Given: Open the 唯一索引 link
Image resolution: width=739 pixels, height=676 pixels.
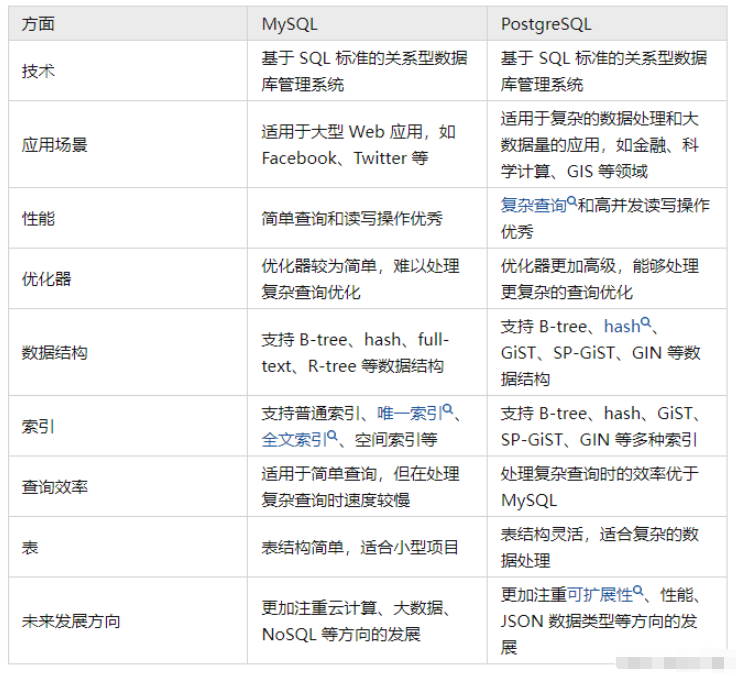Looking at the screenshot, I should 410,413.
